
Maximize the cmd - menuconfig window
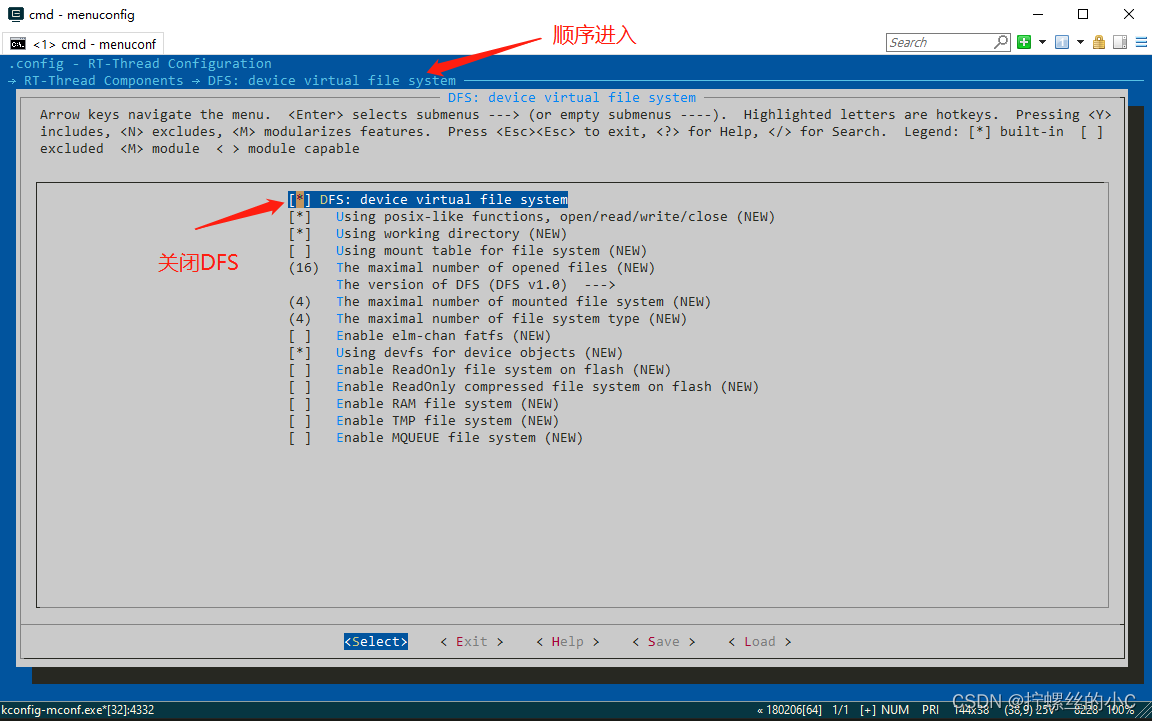coord(1083,14)
